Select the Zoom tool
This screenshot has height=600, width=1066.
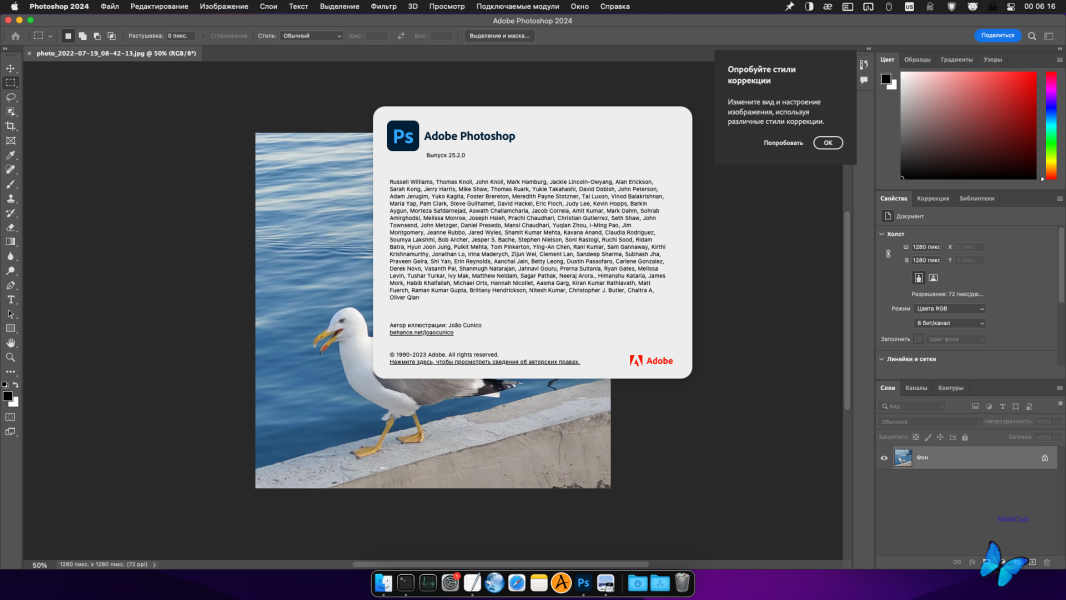(x=11, y=357)
